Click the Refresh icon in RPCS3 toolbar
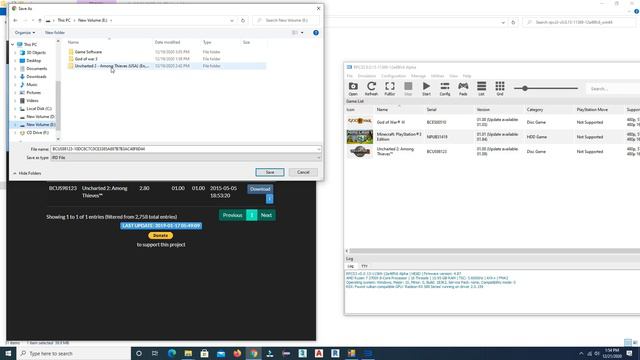Screen dimensions: 640x360 click(x=371, y=89)
